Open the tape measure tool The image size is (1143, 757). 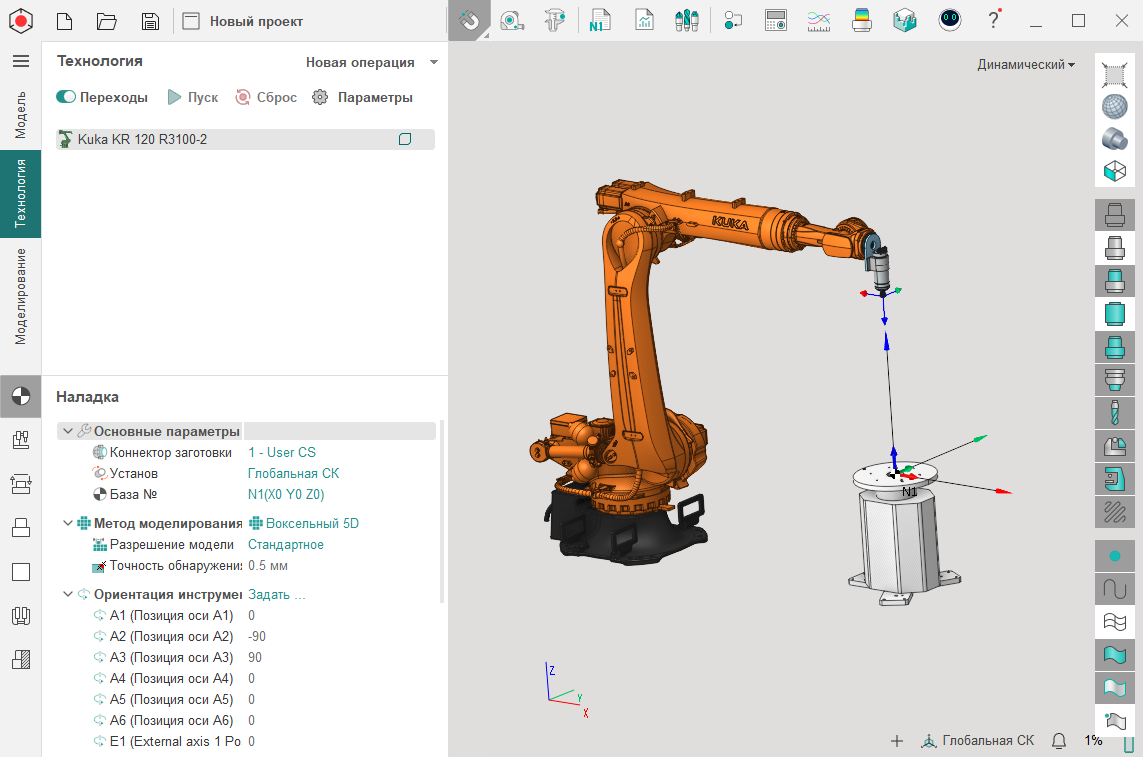tap(512, 20)
